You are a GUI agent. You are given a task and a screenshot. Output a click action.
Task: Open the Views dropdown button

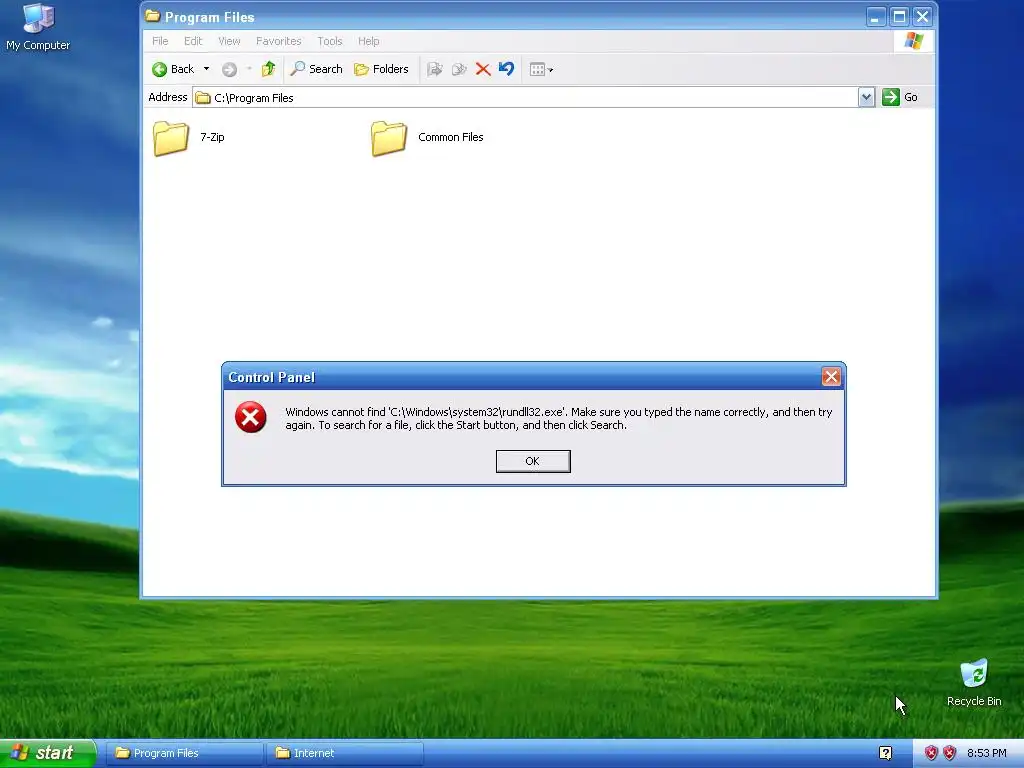[541, 69]
